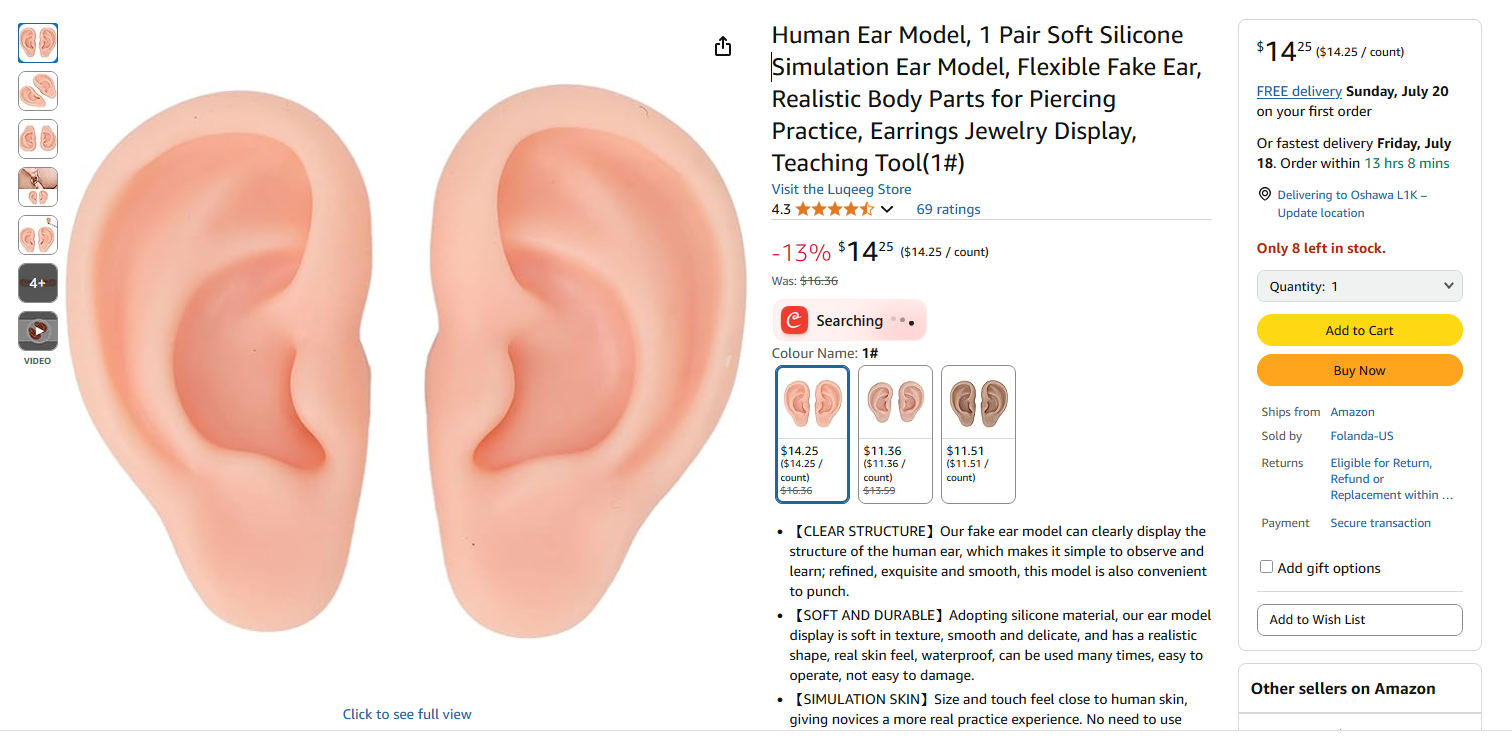
Task: Click the location pin icon by delivery address
Action: tap(1264, 195)
